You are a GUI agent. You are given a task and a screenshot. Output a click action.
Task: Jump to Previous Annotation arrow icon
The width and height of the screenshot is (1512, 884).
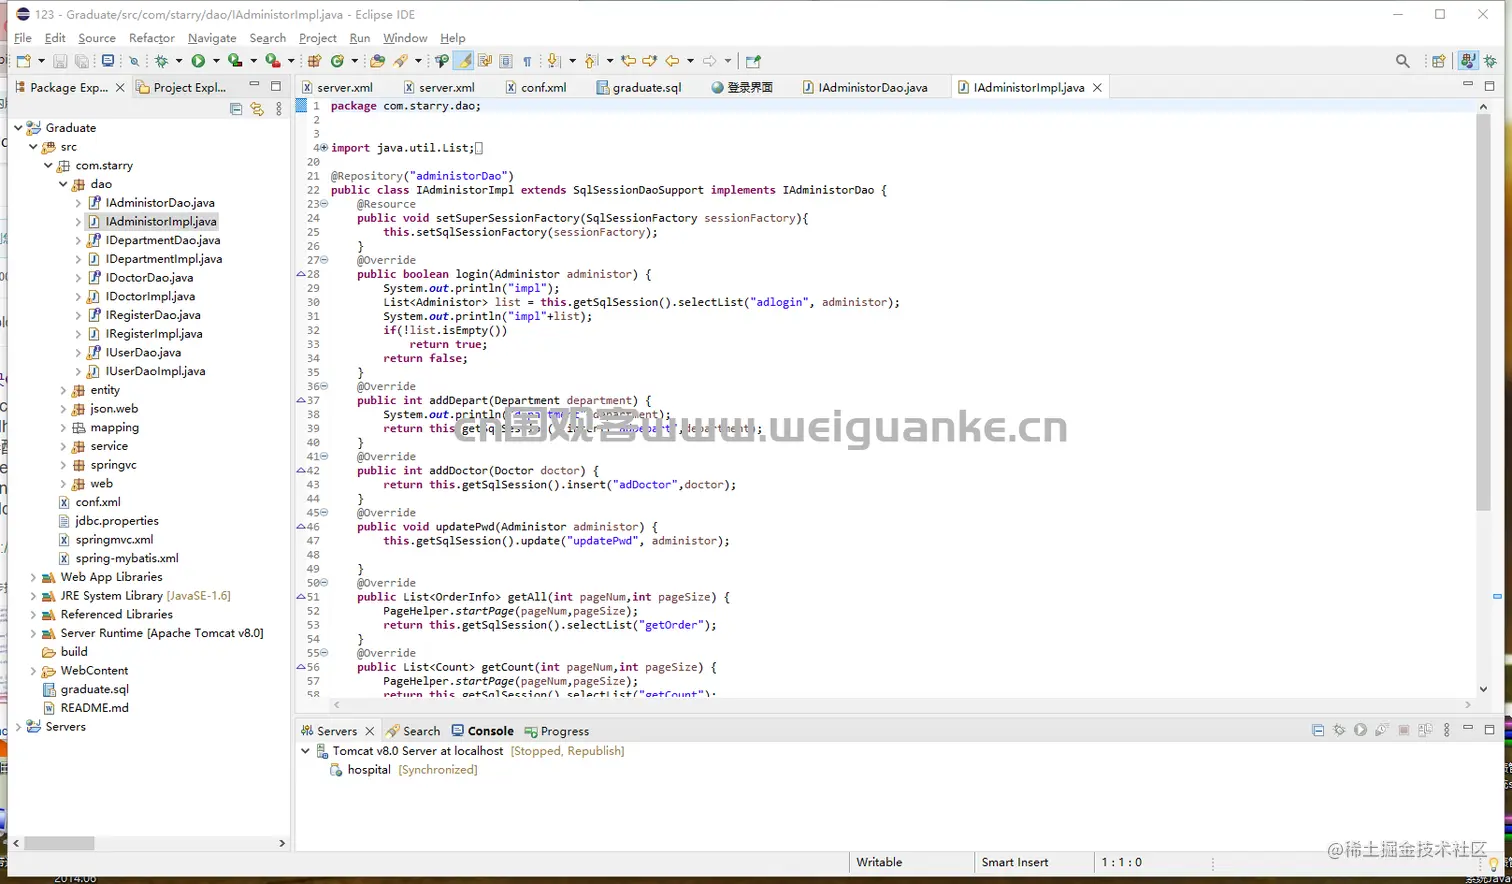(590, 61)
